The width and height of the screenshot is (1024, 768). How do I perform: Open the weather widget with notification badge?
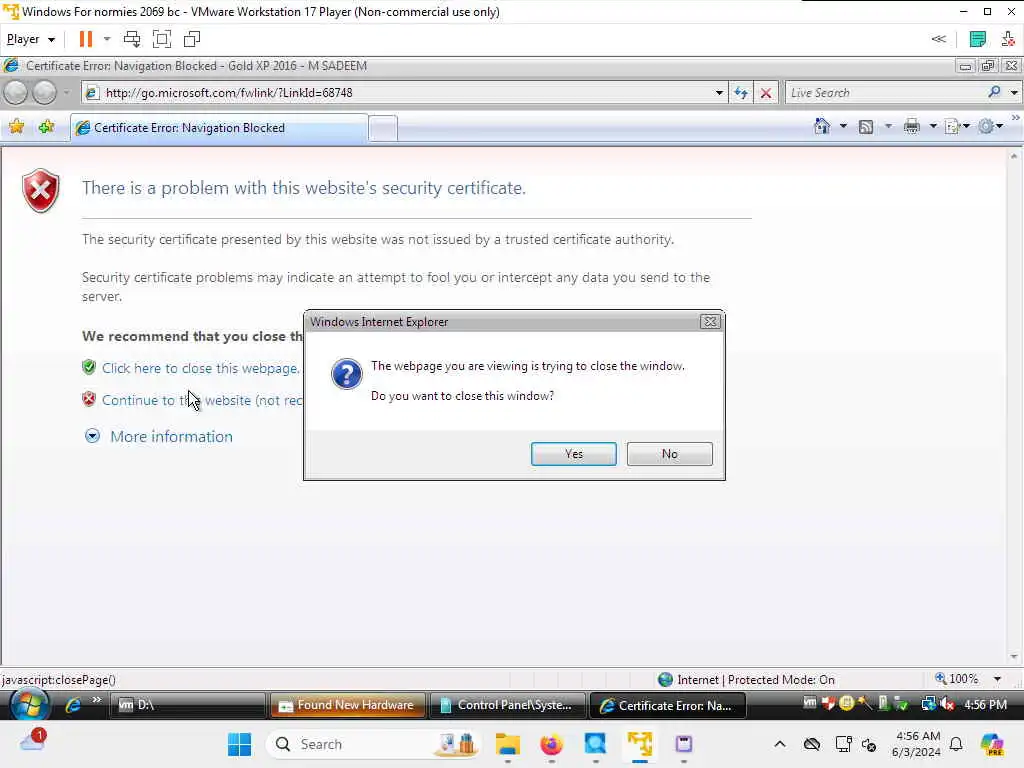[x=33, y=741]
